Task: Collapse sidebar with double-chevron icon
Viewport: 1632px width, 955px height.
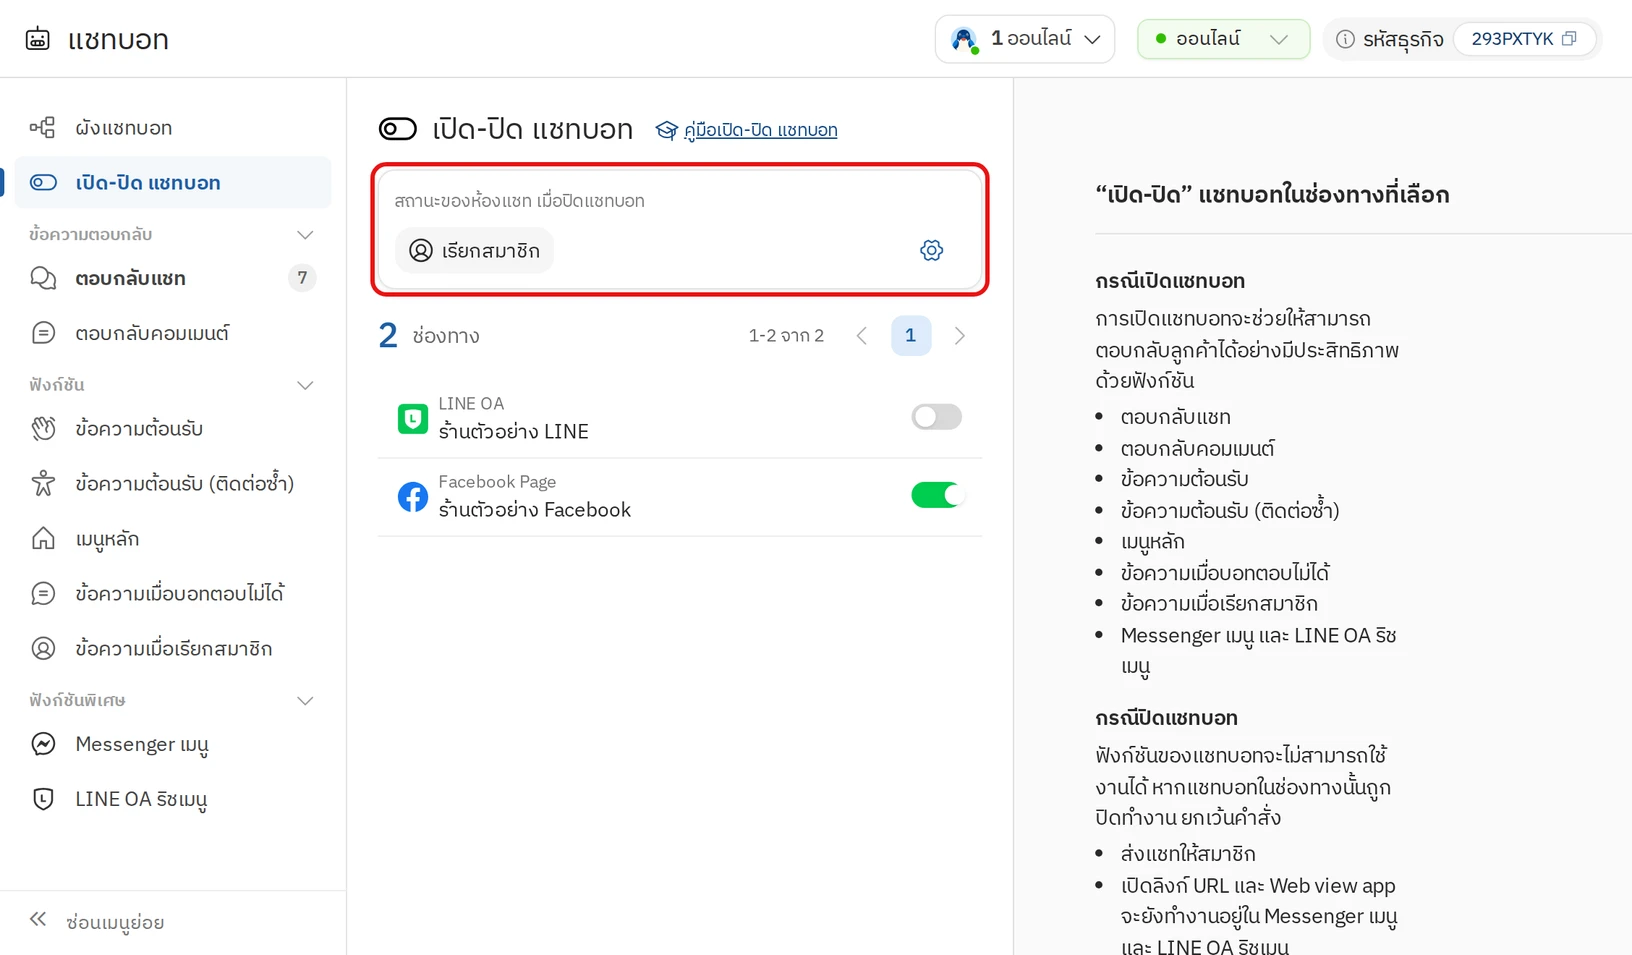Action: [38, 919]
